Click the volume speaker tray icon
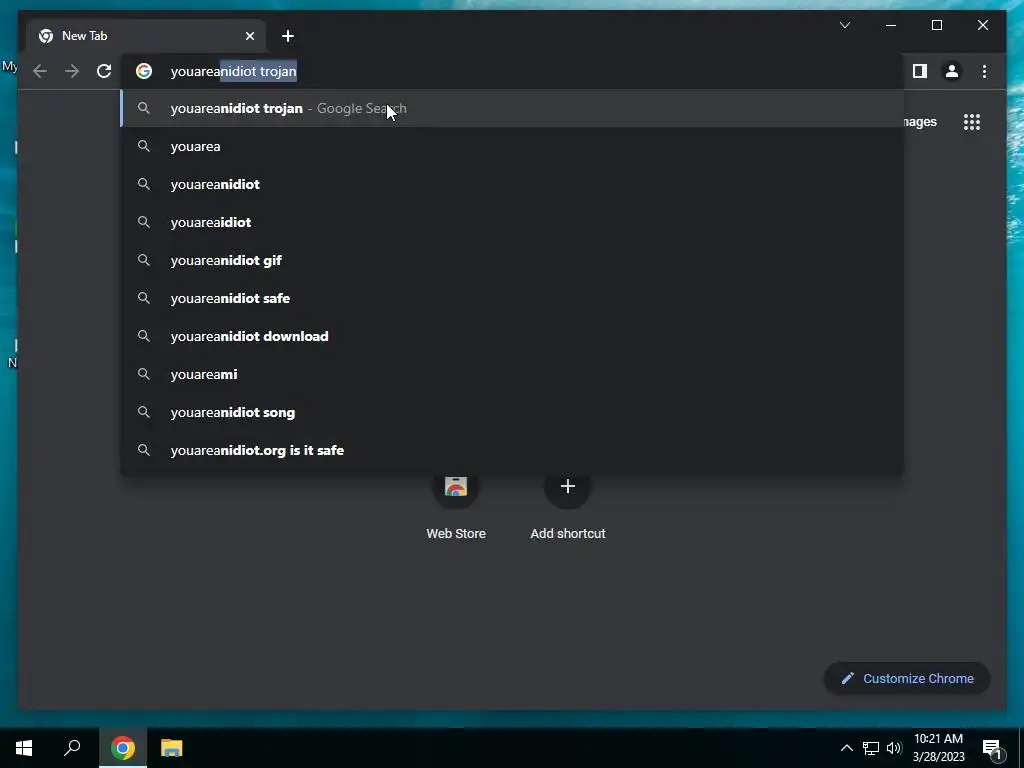 894,748
